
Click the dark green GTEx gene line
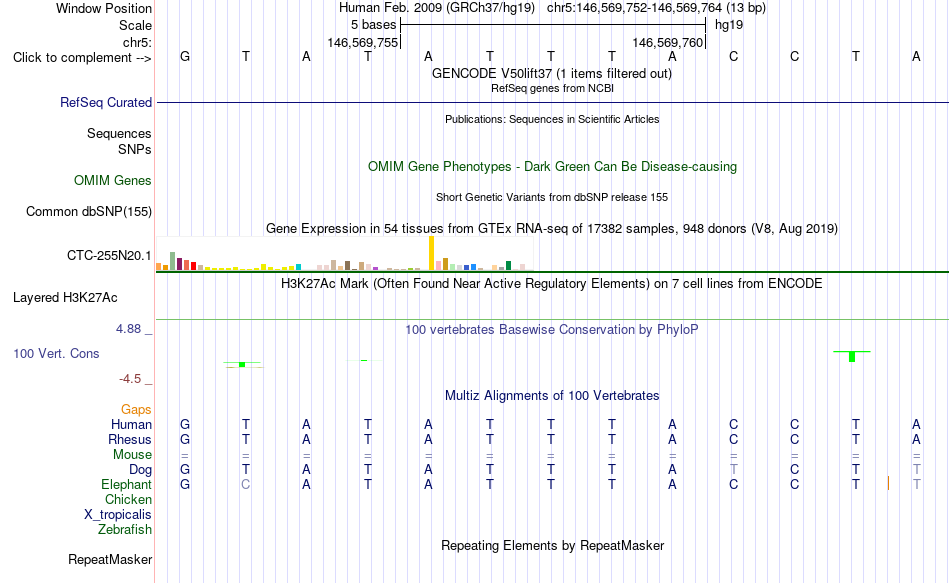pyautogui.click(x=552, y=272)
